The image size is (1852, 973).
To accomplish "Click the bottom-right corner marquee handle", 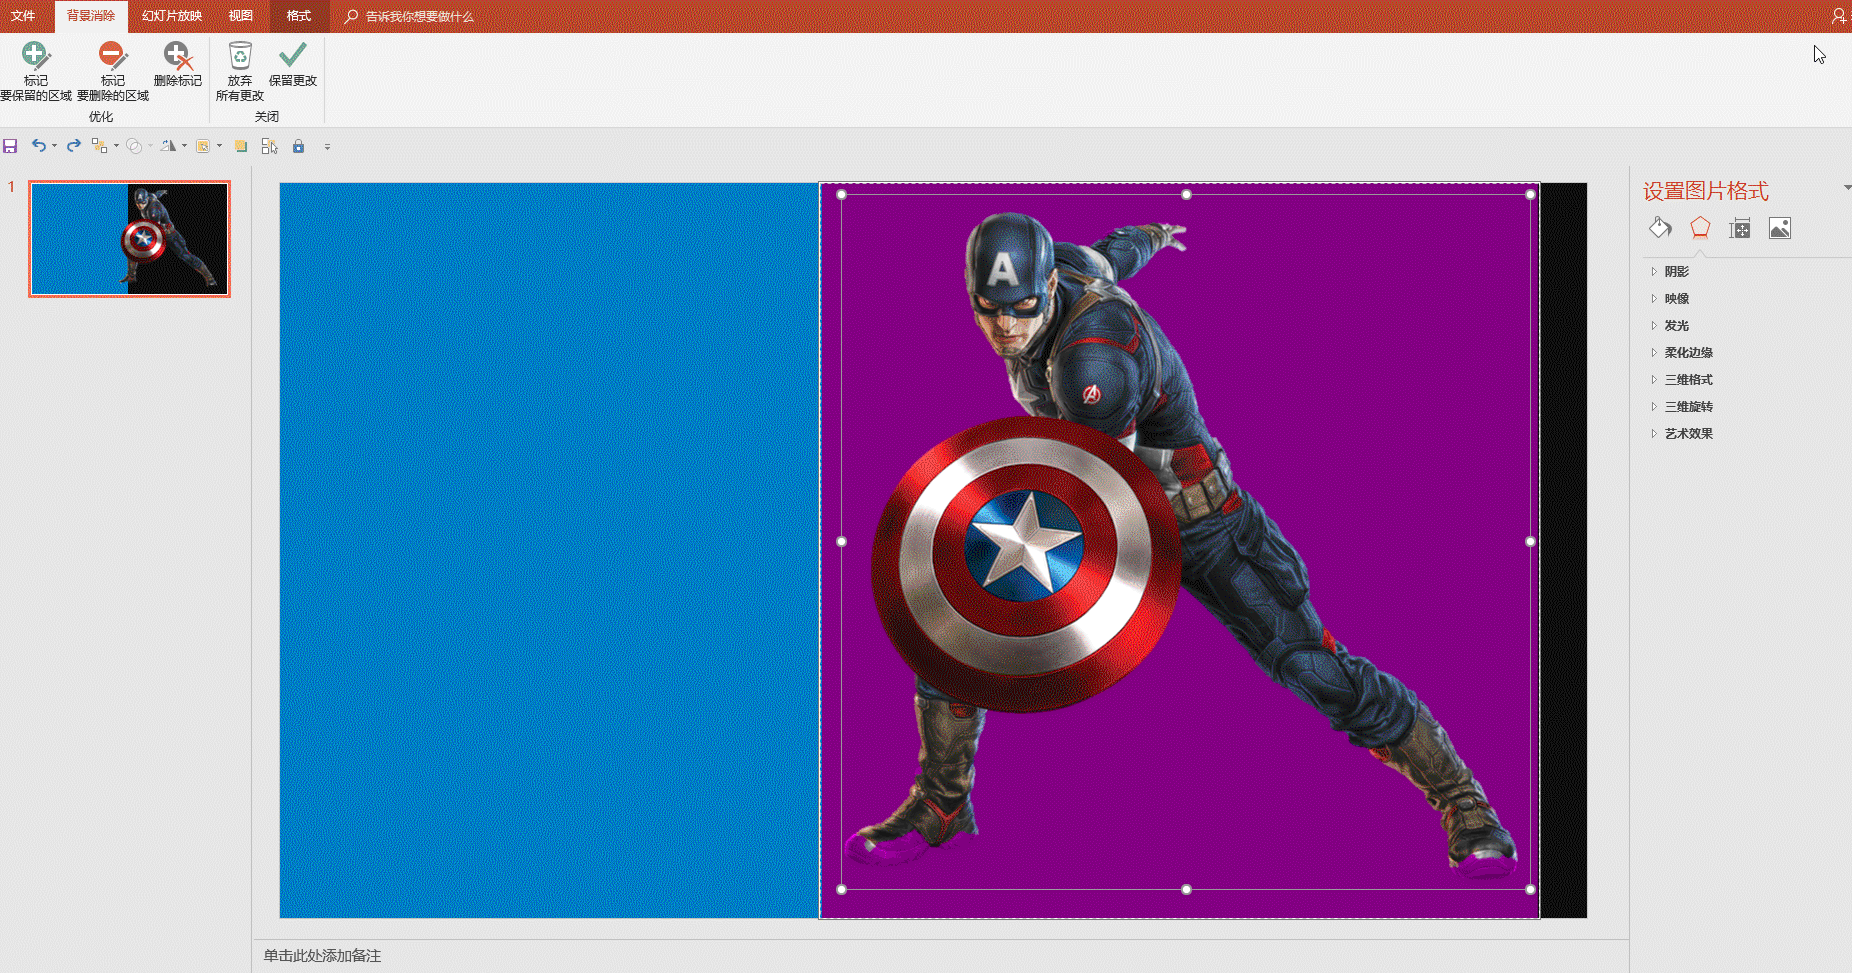I will [1530, 889].
